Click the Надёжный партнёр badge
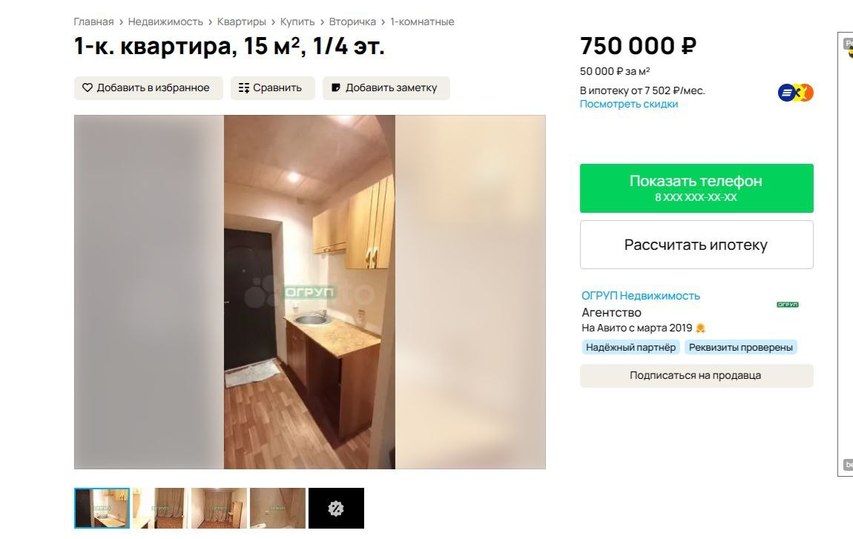The height and width of the screenshot is (539, 853). pyautogui.click(x=631, y=348)
